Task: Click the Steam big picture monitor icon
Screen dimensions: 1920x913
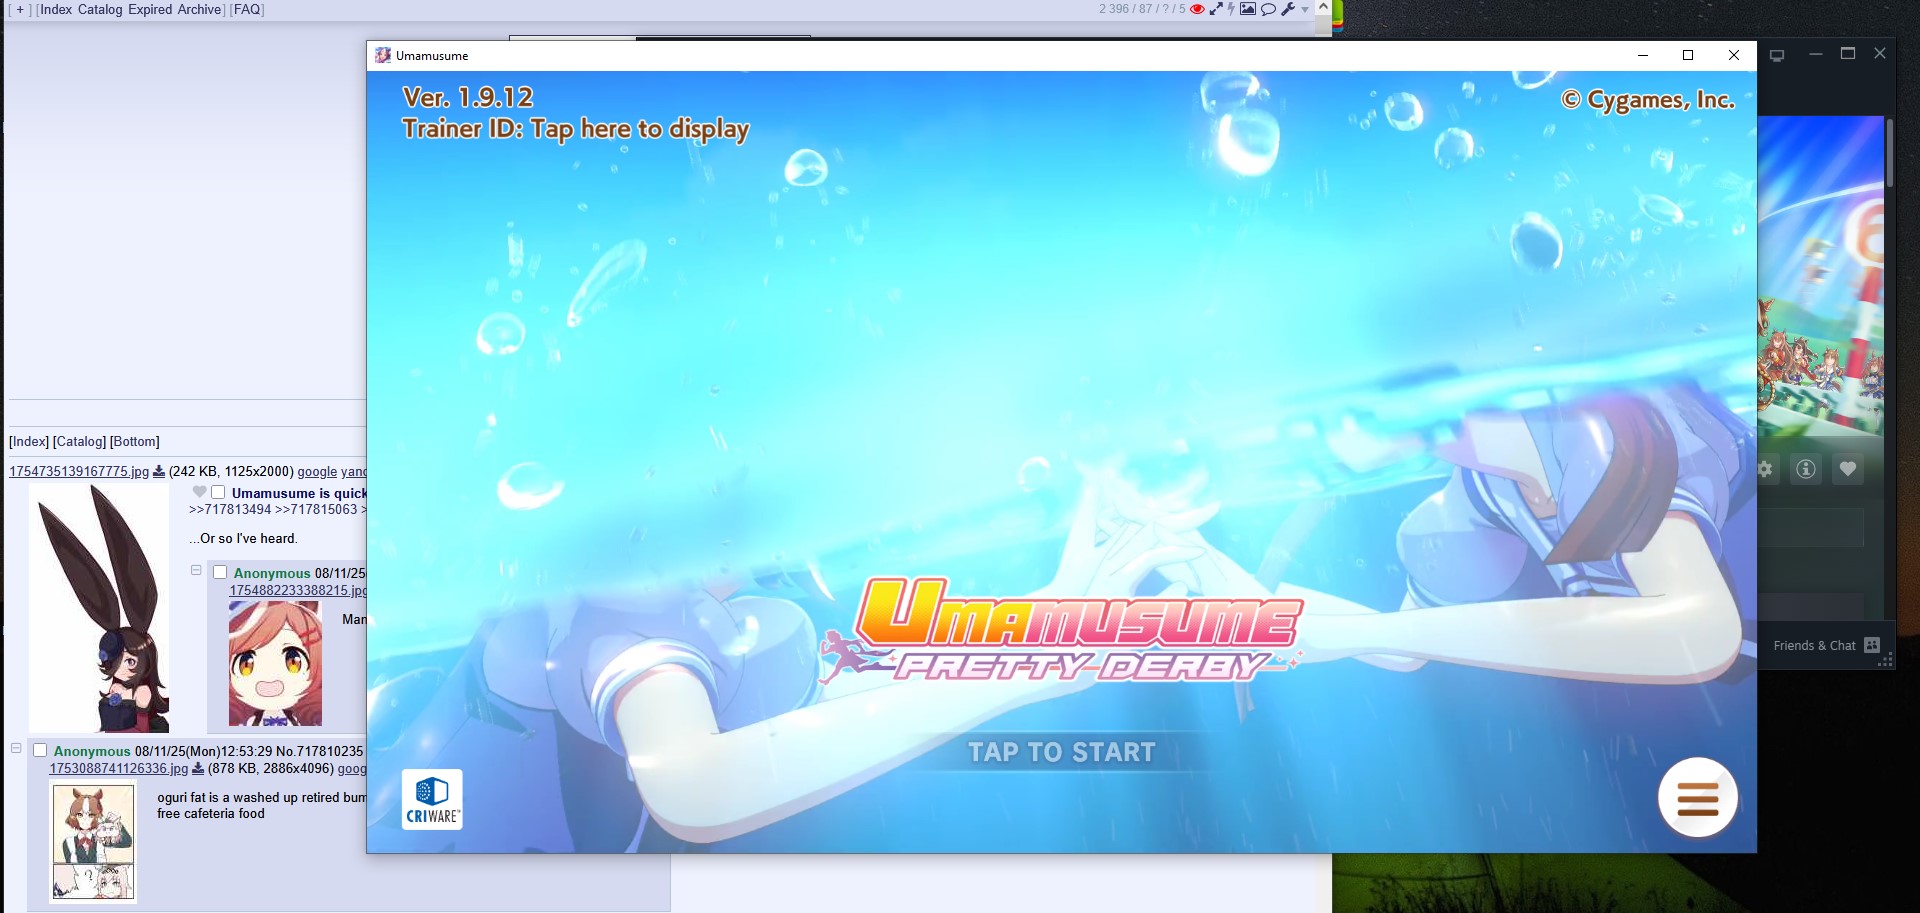Action: pyautogui.click(x=1777, y=55)
